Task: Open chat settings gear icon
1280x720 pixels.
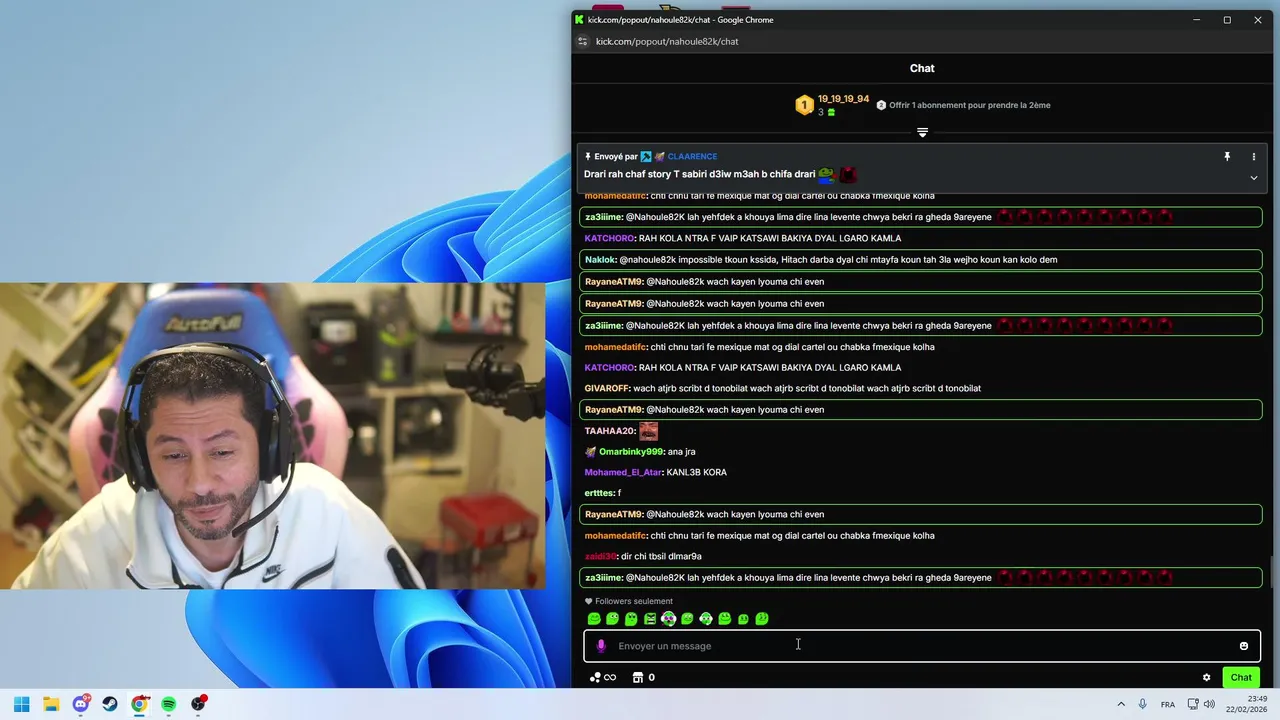Action: click(x=1207, y=677)
